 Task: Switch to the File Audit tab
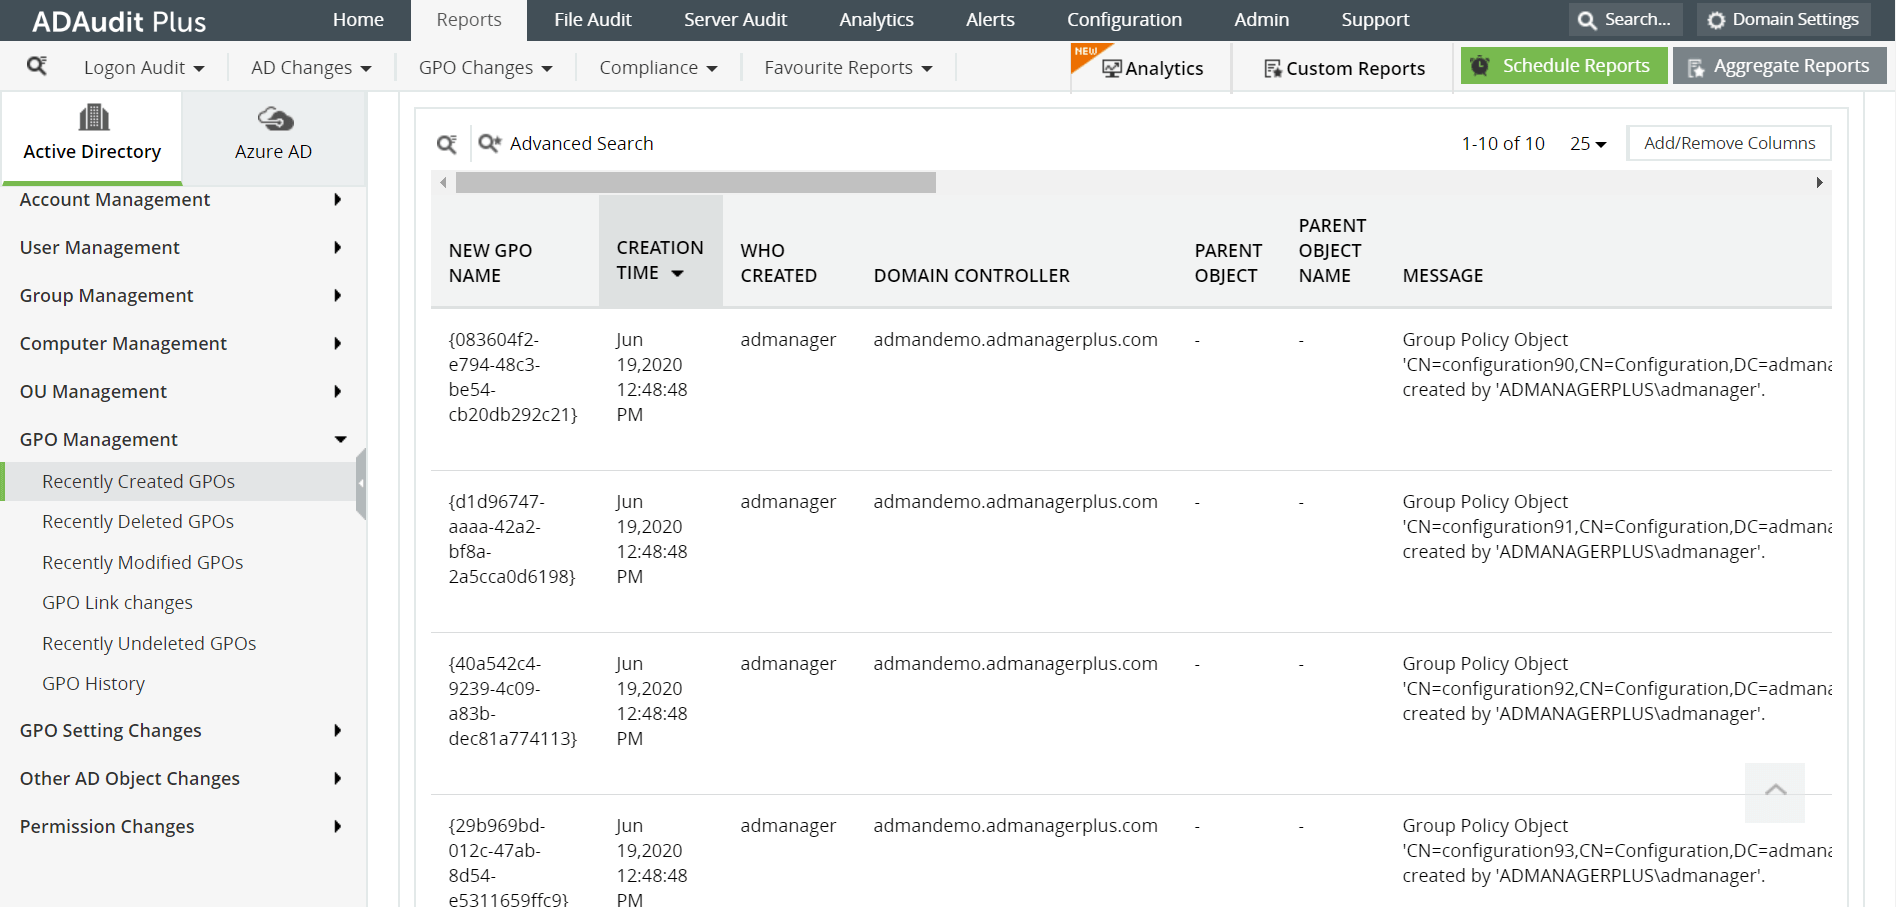592,19
